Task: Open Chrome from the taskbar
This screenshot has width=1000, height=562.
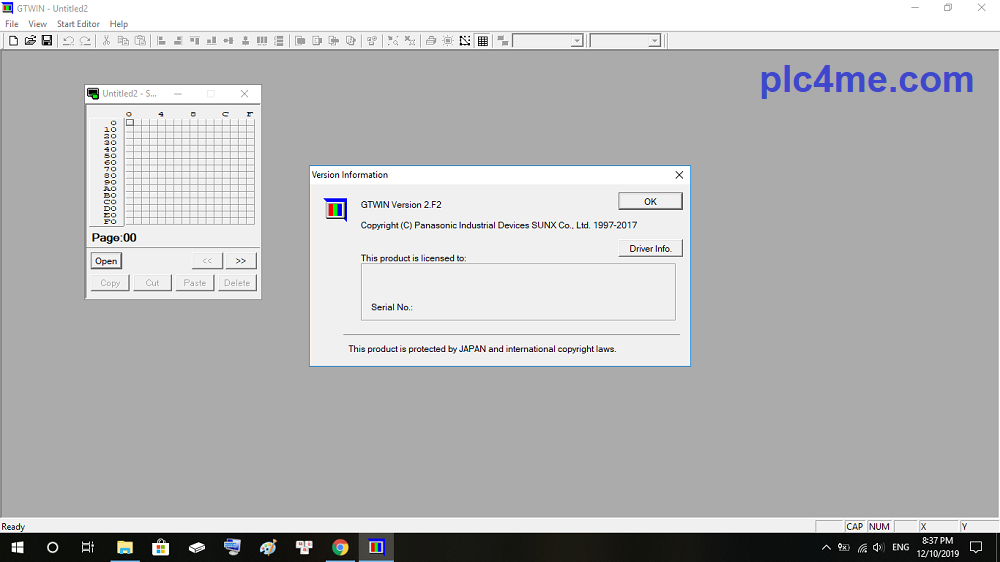Action: tap(340, 547)
